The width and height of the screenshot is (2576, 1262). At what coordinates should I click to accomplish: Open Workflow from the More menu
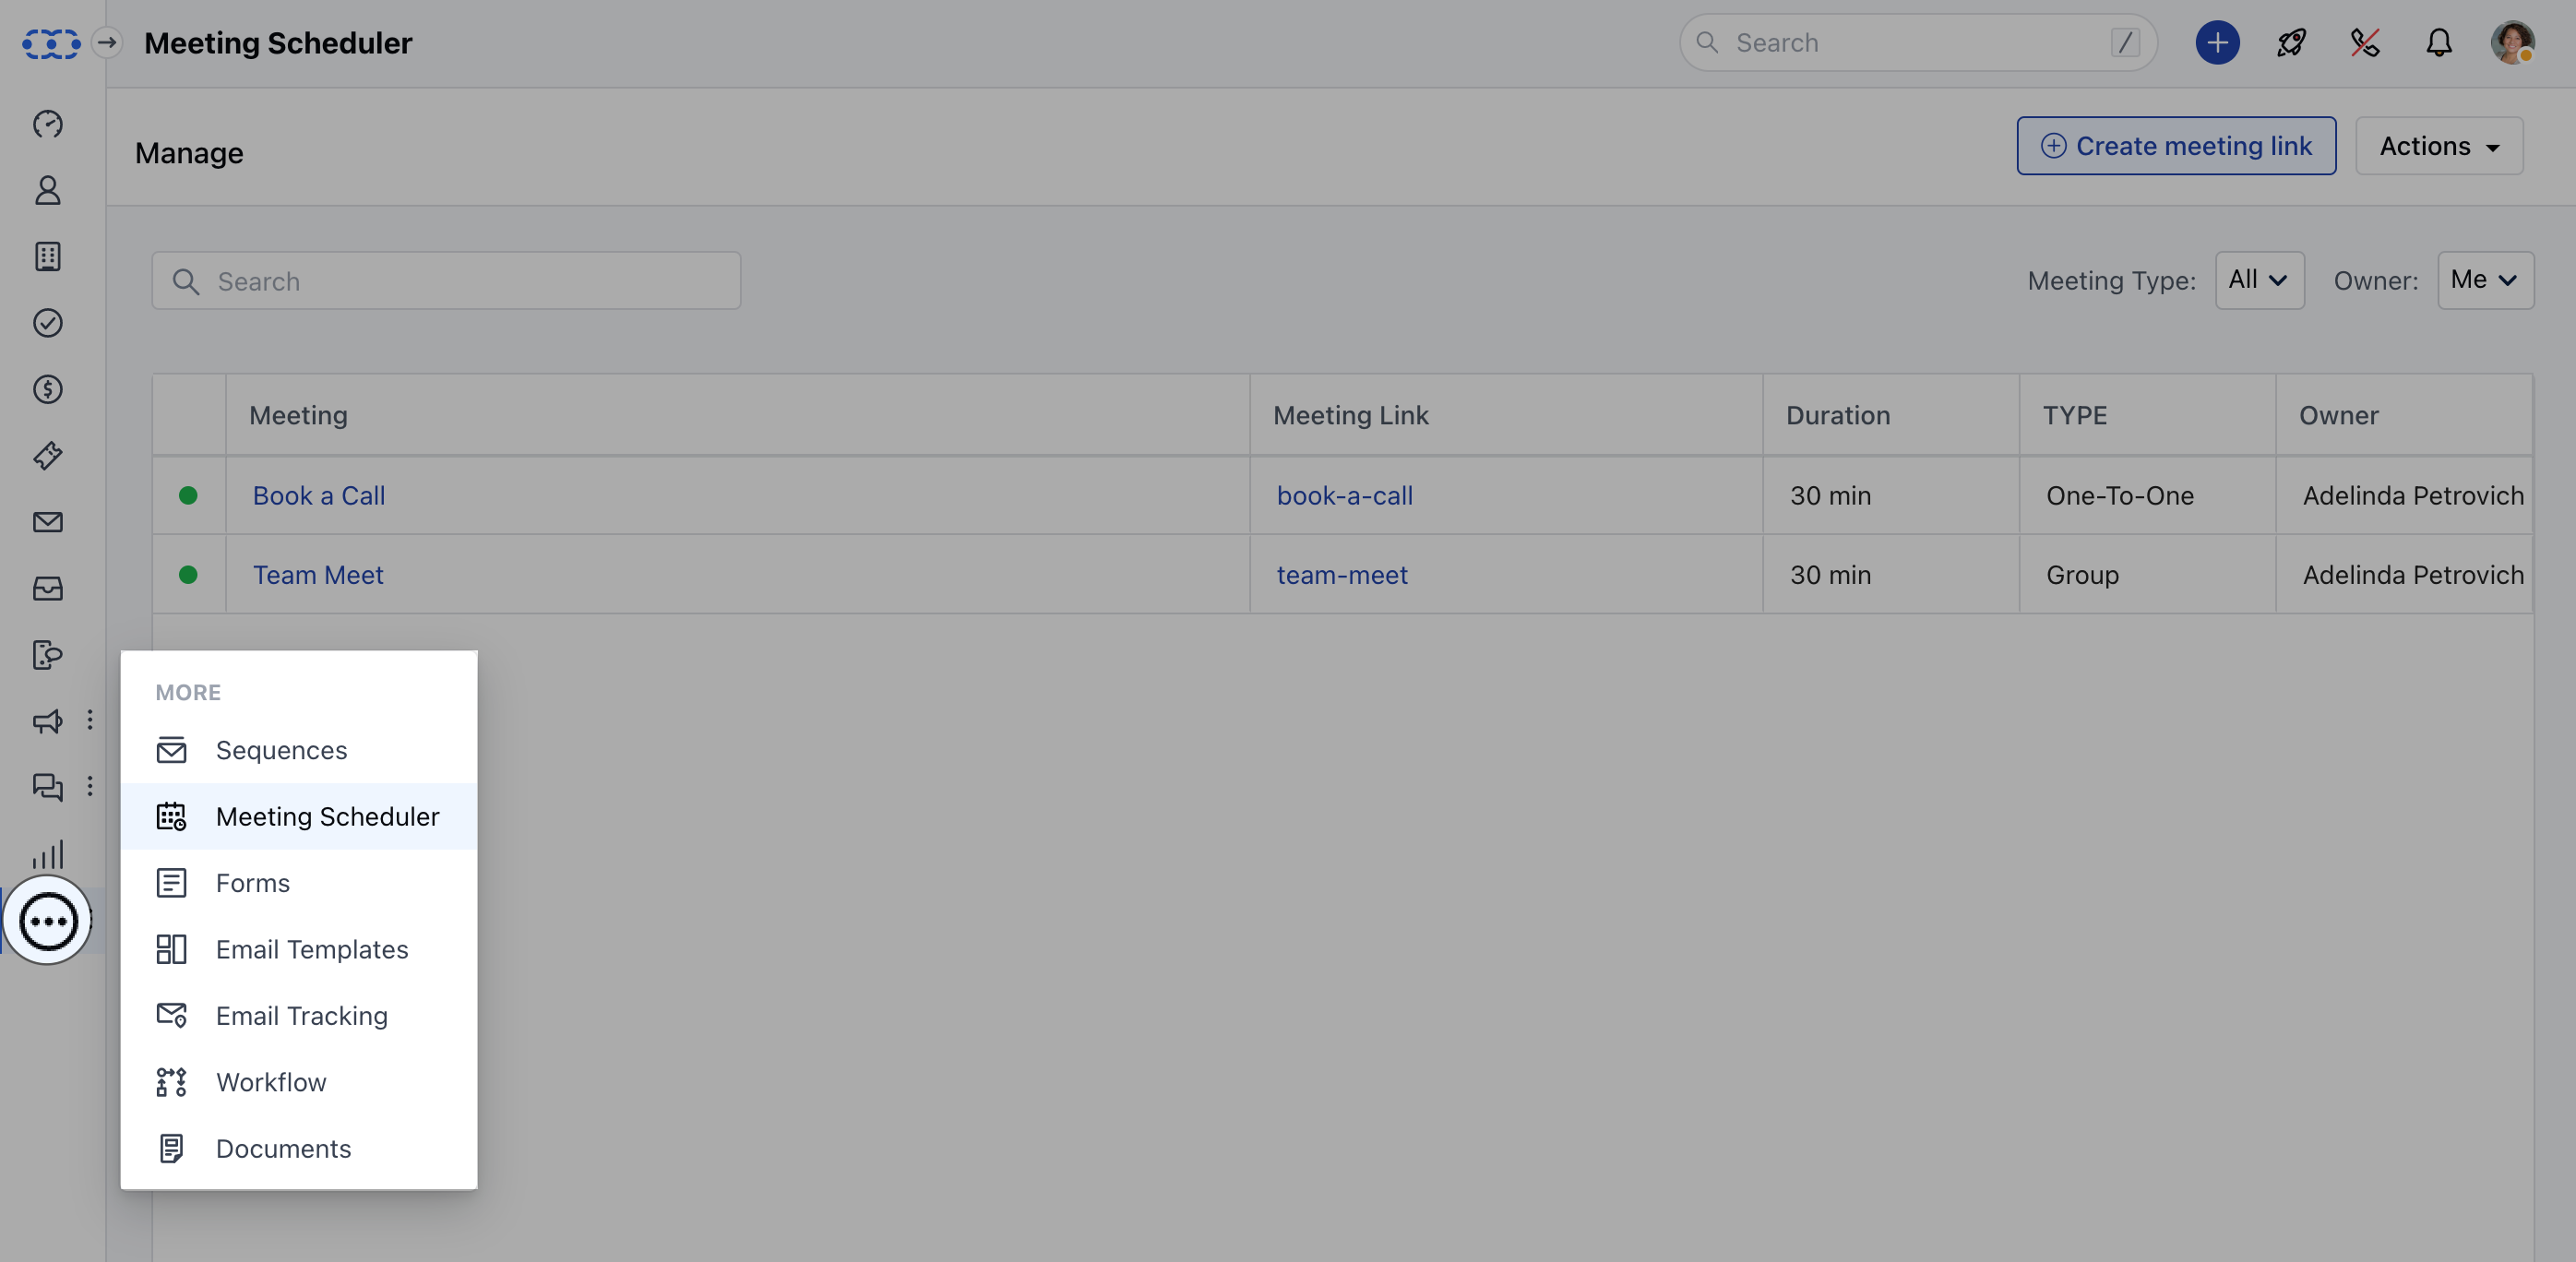[270, 1082]
